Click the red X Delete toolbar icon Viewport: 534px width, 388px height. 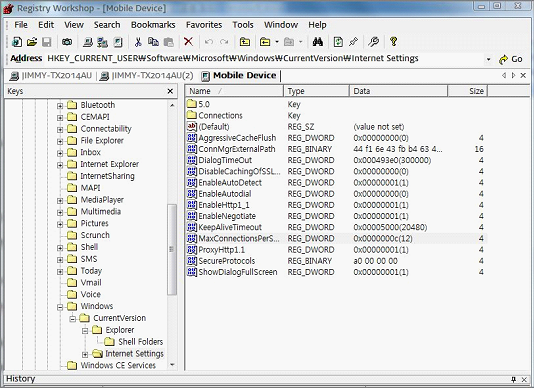[188, 42]
